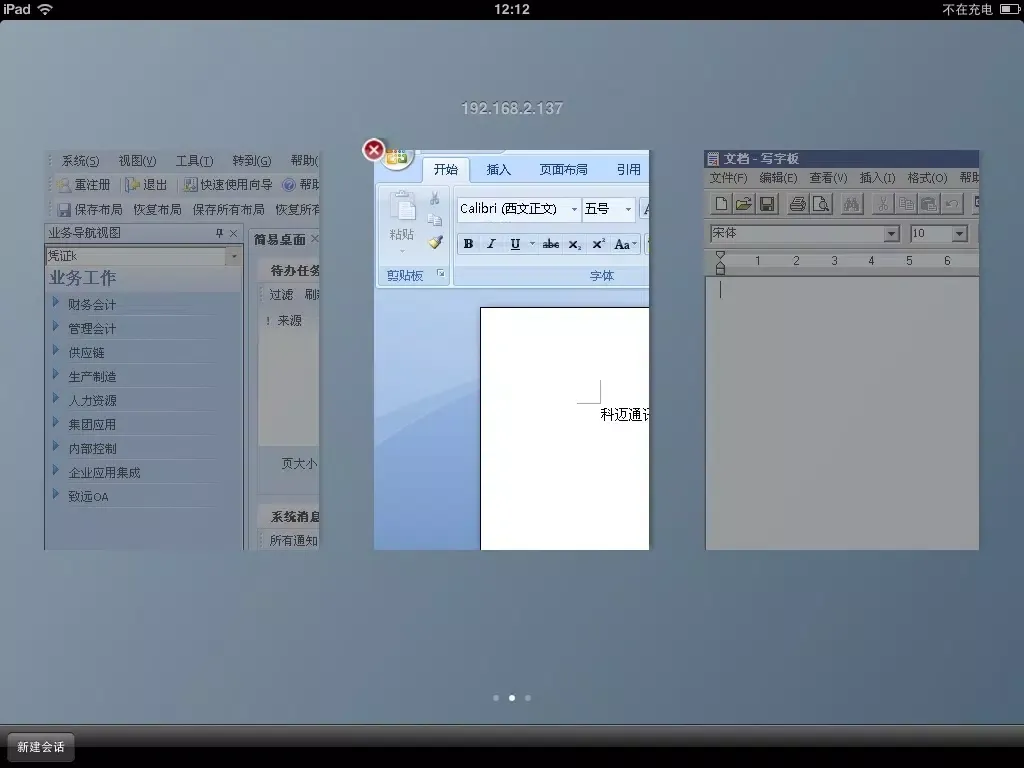Open 编辑(E) menu in 写字板

778,178
